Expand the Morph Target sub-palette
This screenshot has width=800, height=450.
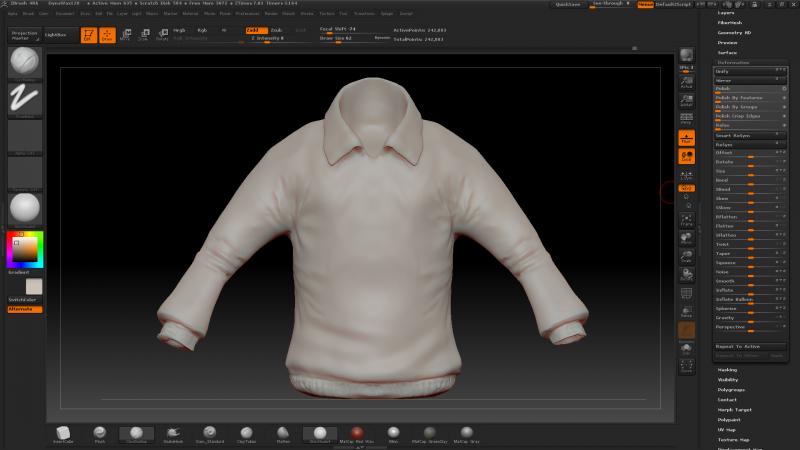(735, 410)
